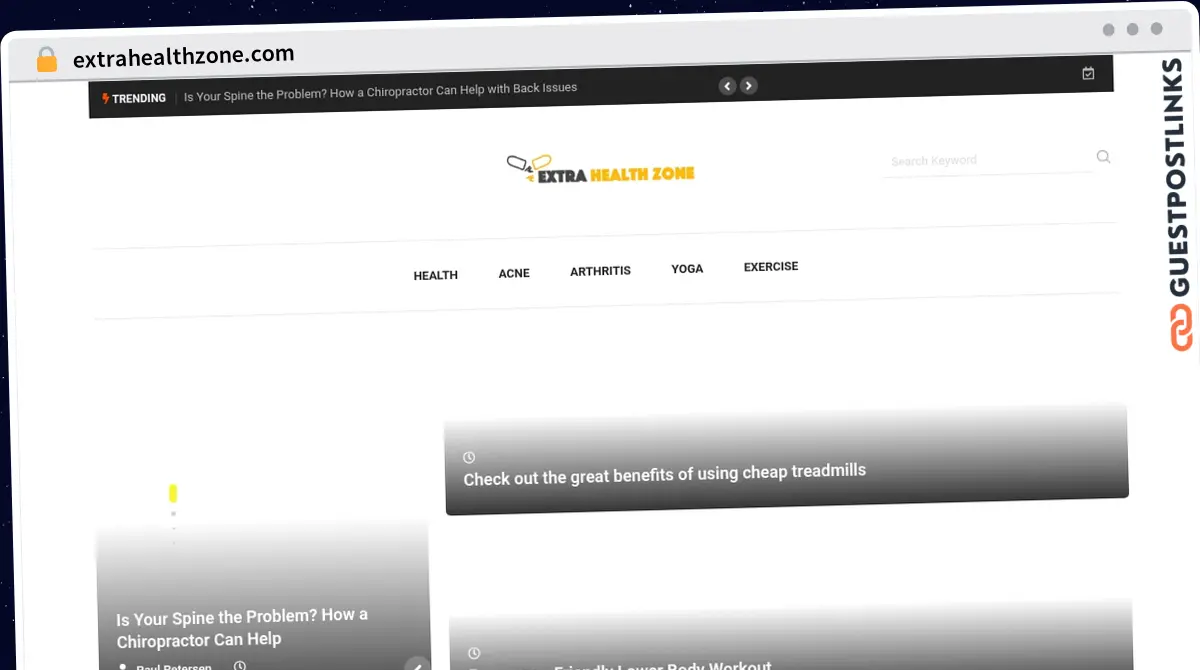Image resolution: width=1200 pixels, height=670 pixels.
Task: Navigate to the Exercise menu item
Action: point(770,267)
